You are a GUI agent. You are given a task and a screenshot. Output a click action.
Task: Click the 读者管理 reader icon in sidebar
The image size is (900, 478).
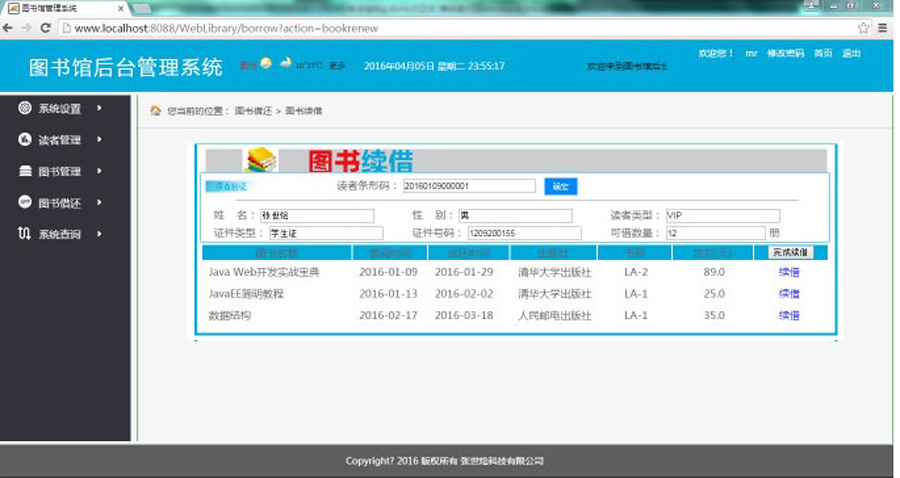25,139
